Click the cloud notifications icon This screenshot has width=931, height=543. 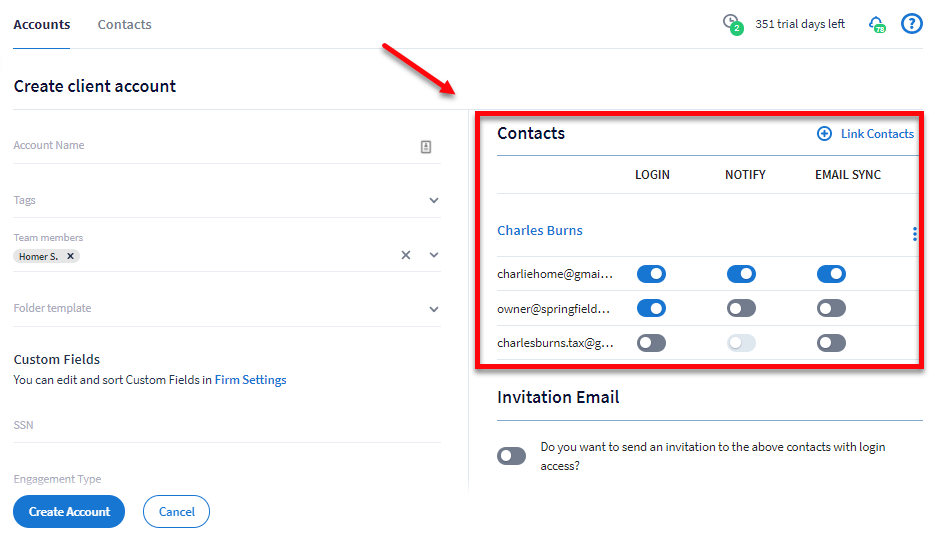[877, 25]
